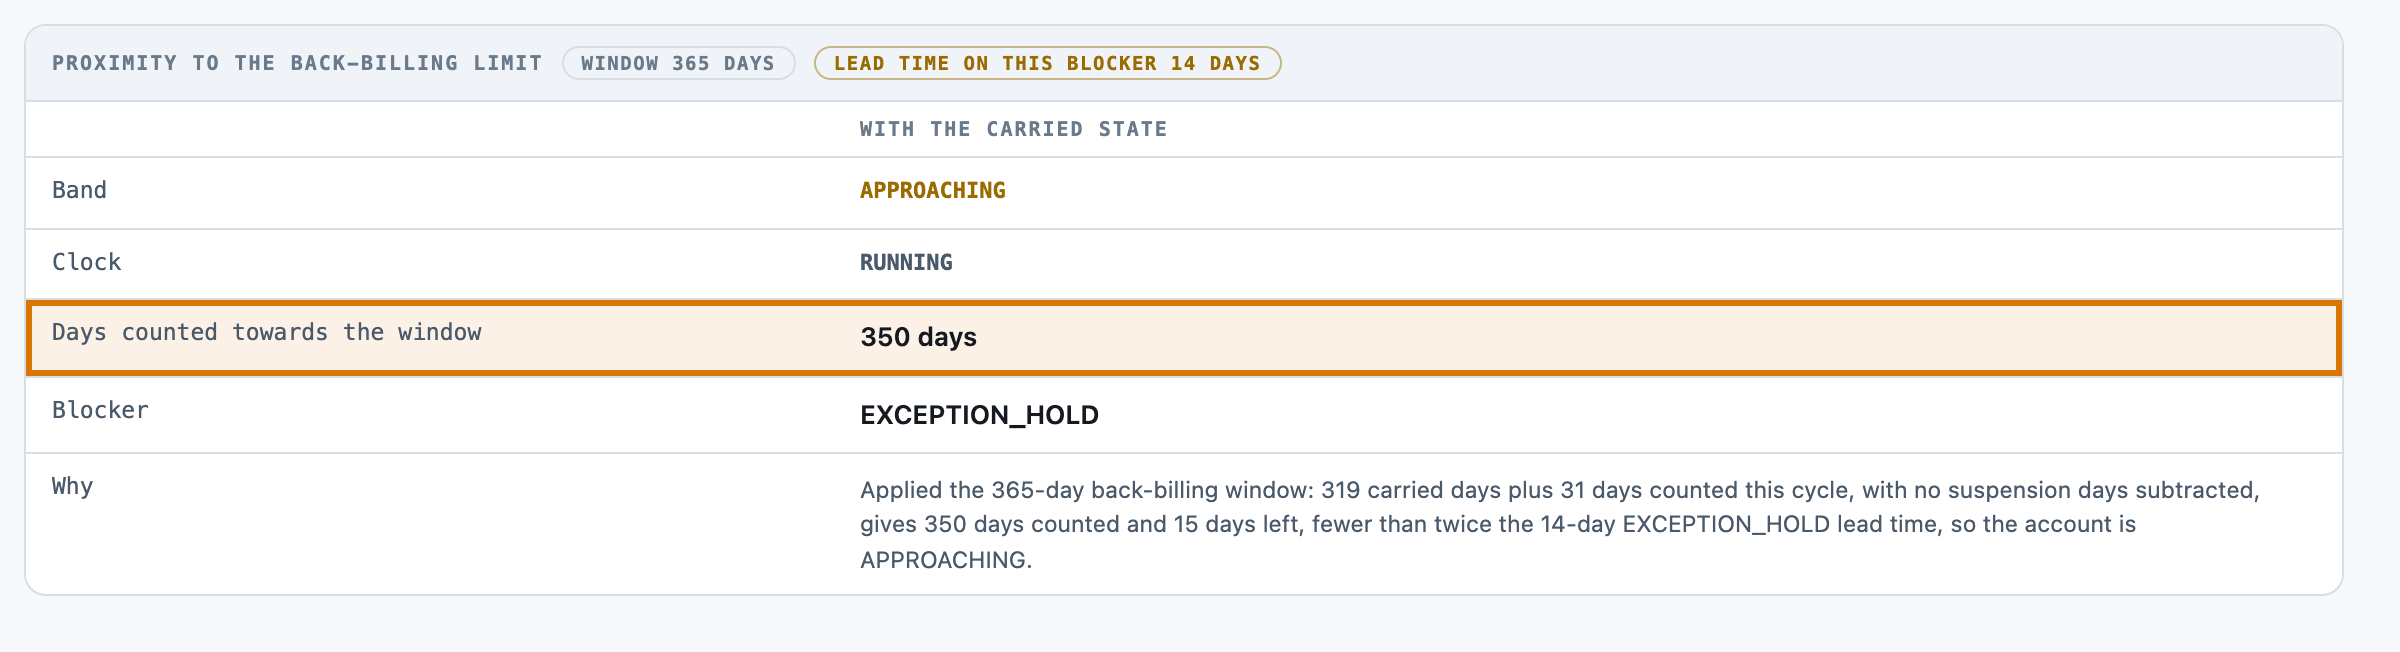Click the APPROACHING band value
The image size is (2400, 652).
[x=932, y=190]
